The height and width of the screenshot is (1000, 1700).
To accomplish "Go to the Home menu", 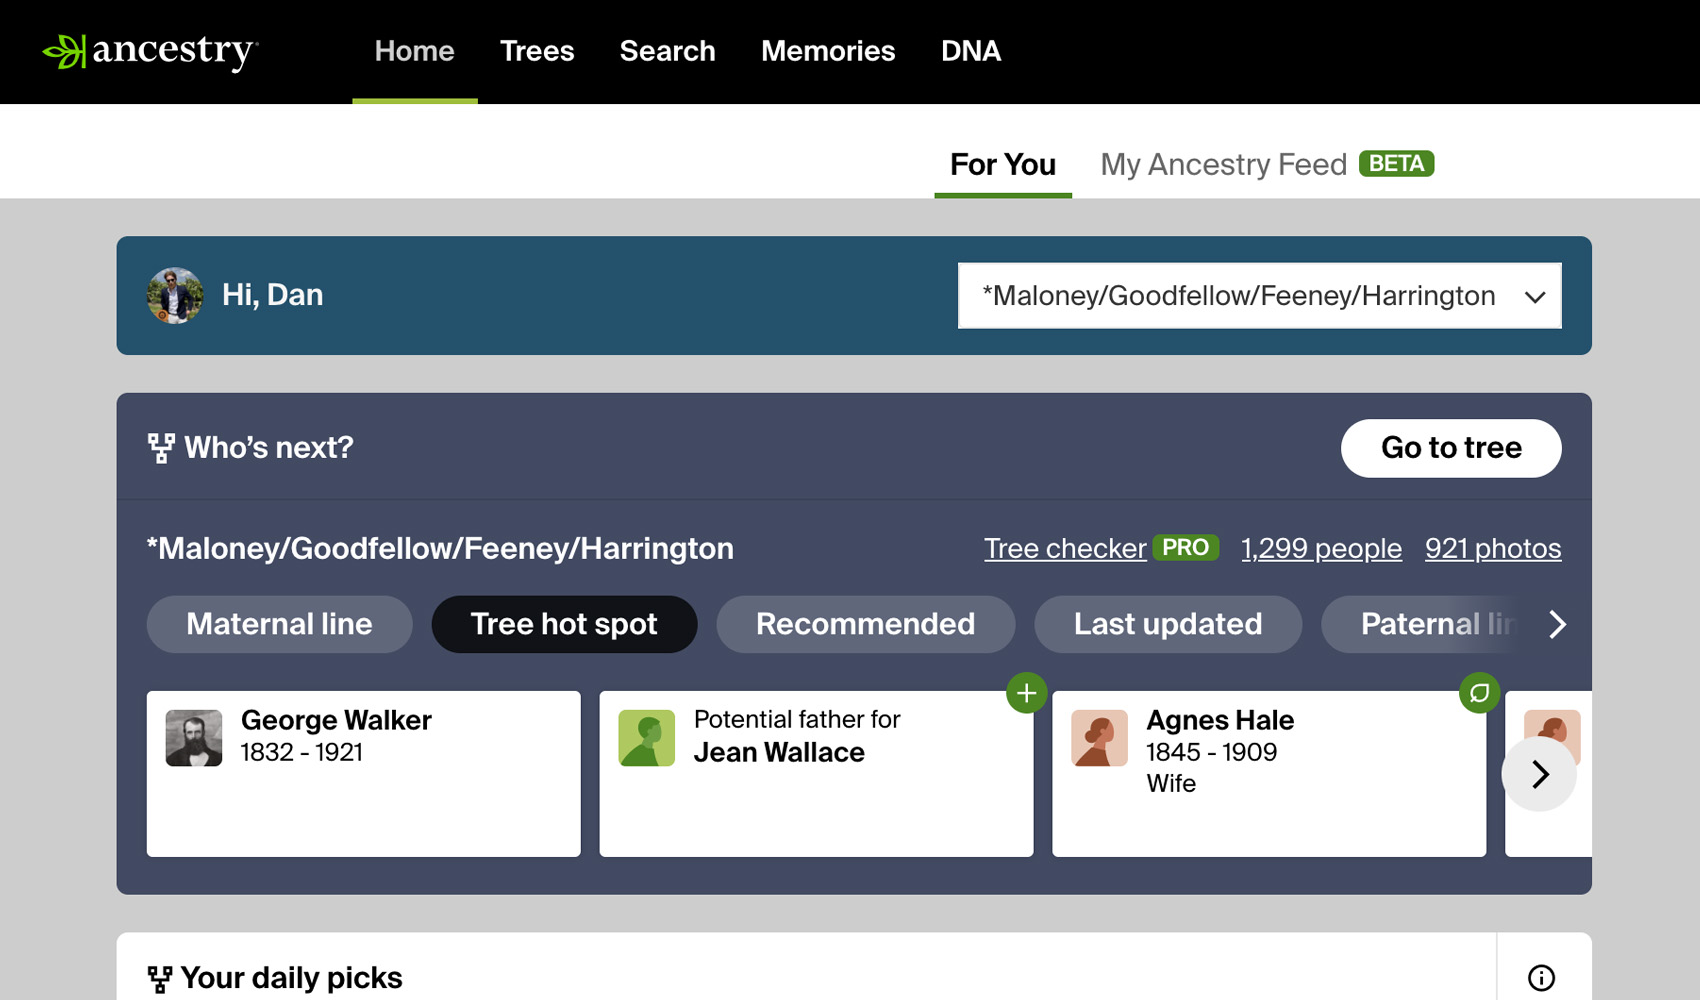I will tap(414, 51).
